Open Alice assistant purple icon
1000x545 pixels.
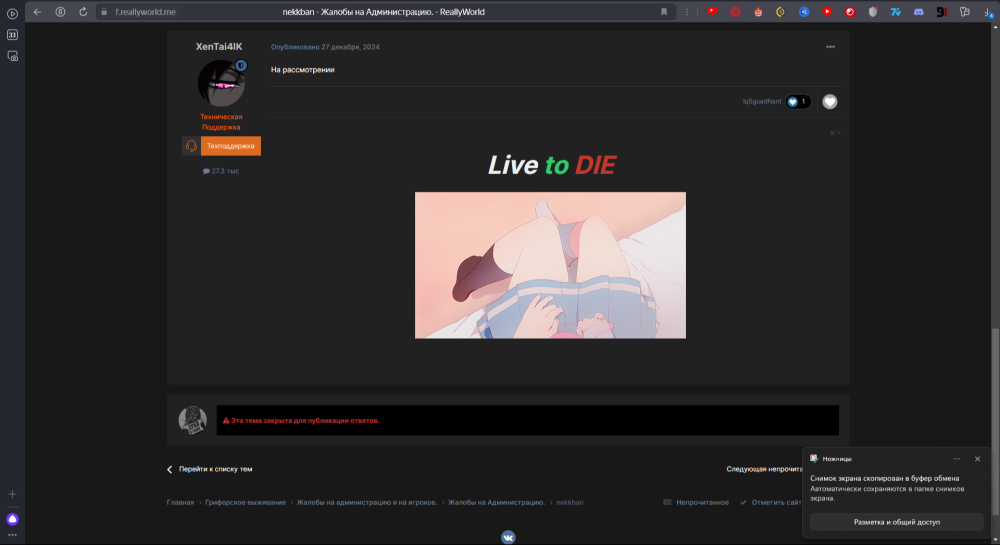coord(12,519)
